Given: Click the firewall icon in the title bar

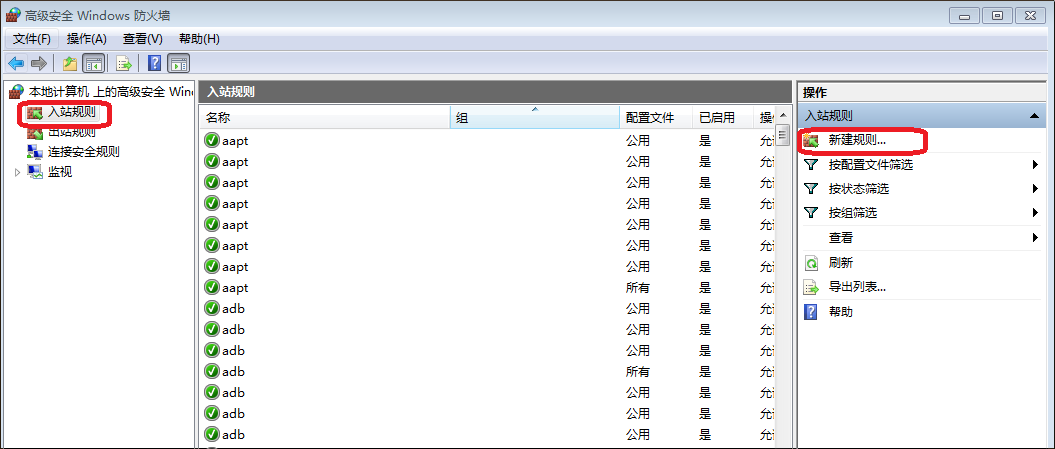Looking at the screenshot, I should pos(13,15).
